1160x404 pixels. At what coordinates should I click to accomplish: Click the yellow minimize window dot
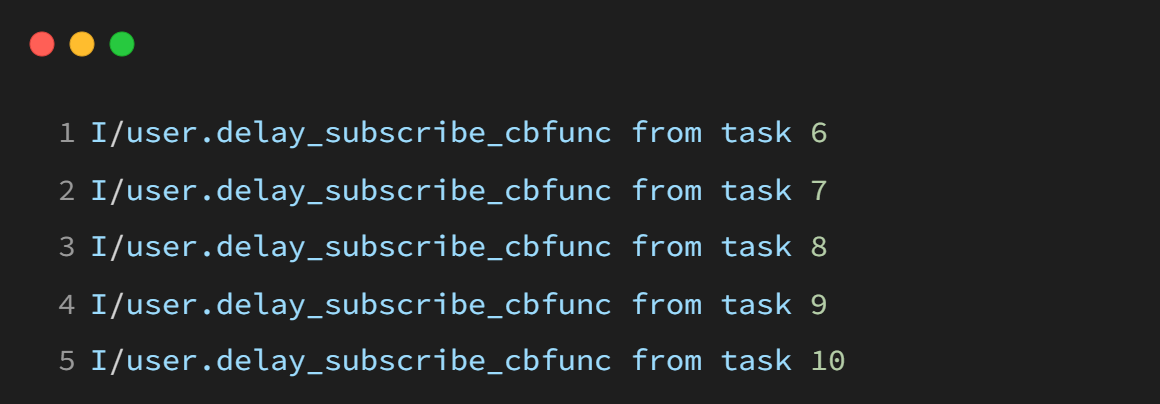point(82,44)
